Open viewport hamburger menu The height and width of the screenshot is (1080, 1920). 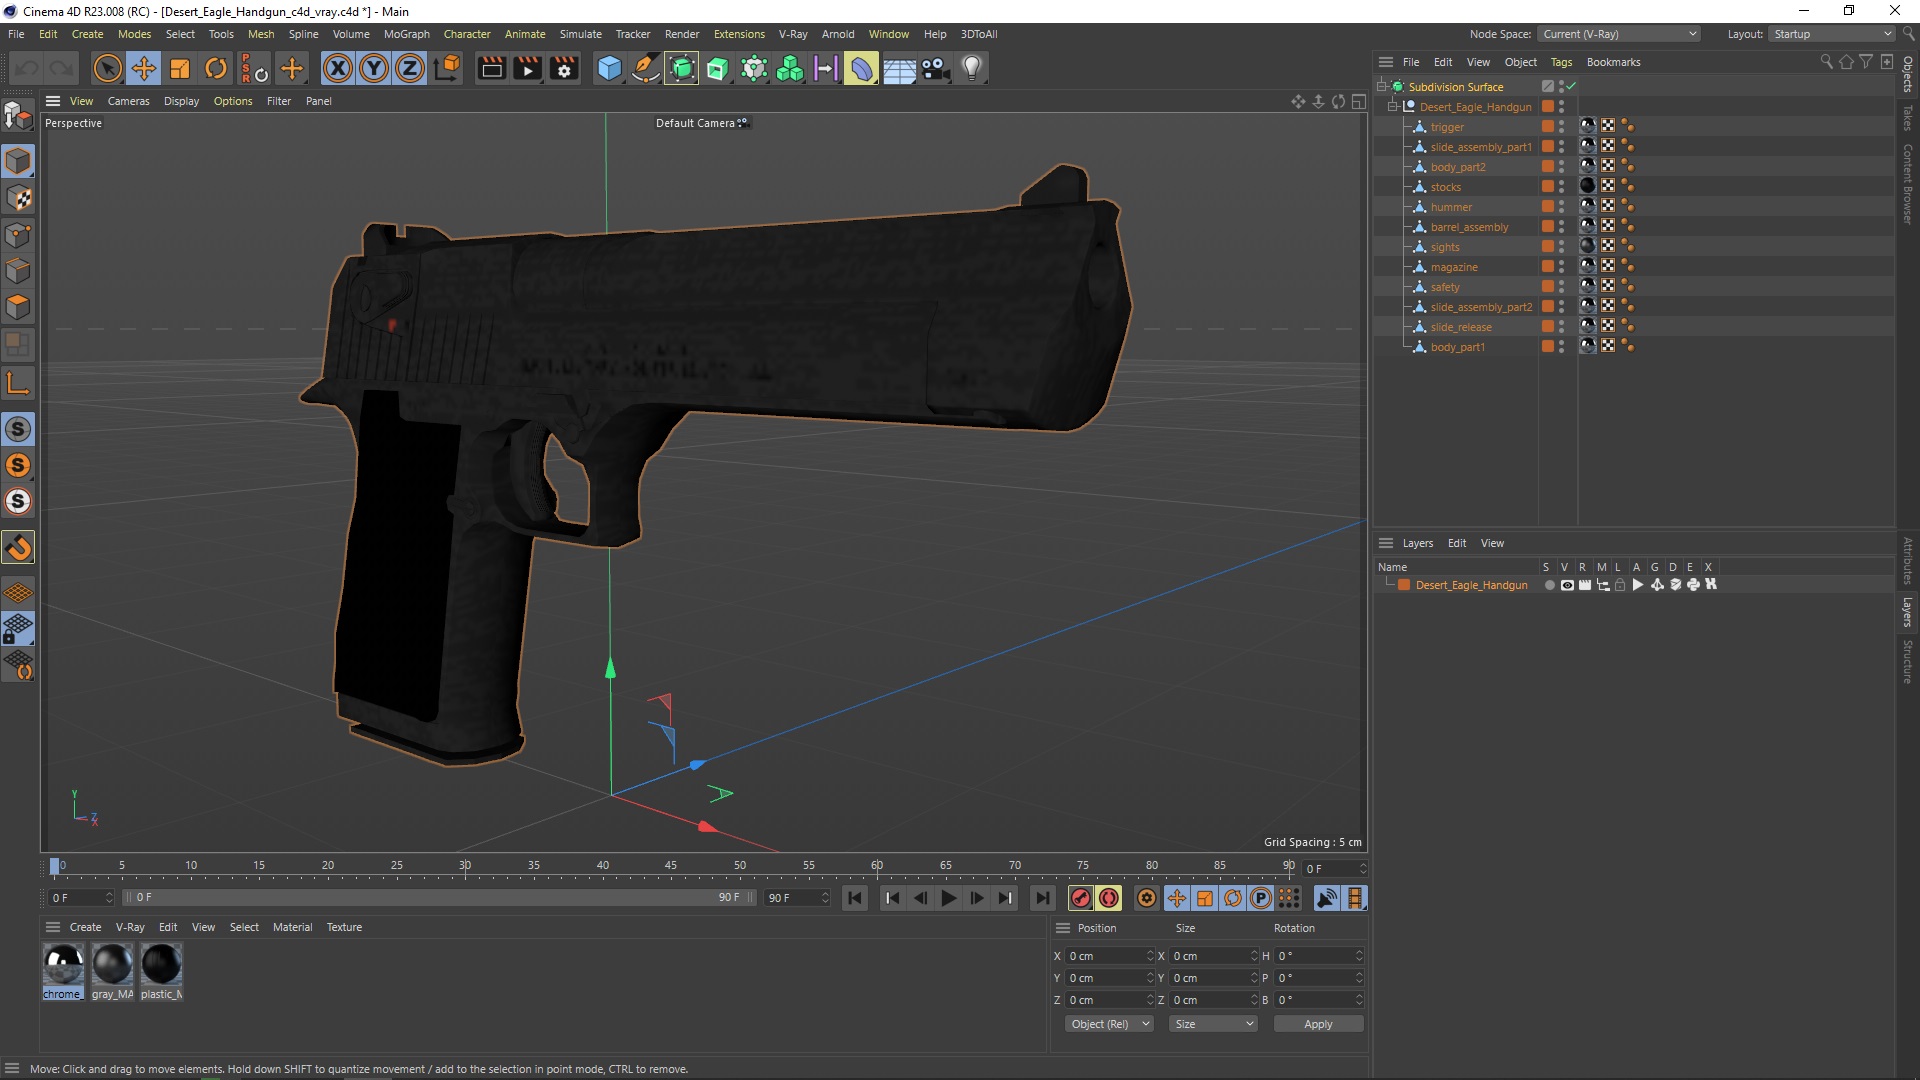coord(53,101)
